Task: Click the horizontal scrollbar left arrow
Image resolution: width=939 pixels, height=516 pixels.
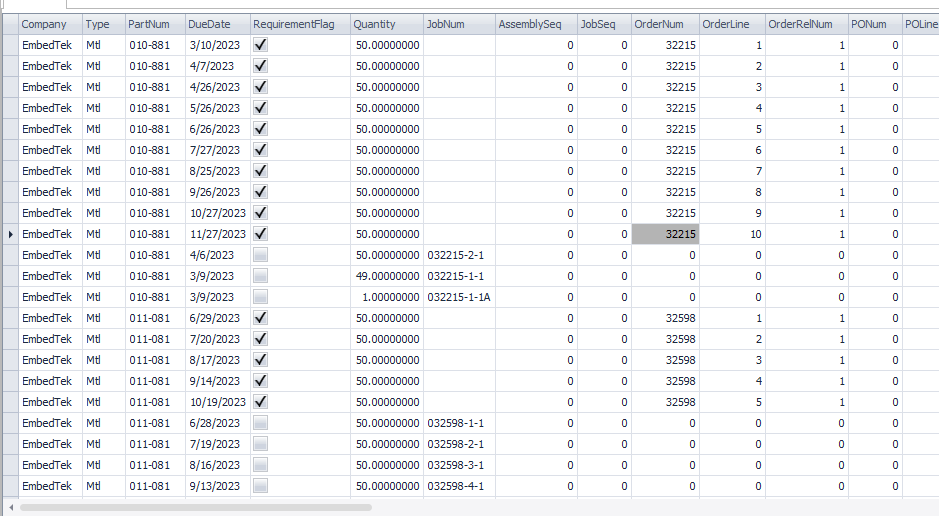Action: click(x=11, y=508)
